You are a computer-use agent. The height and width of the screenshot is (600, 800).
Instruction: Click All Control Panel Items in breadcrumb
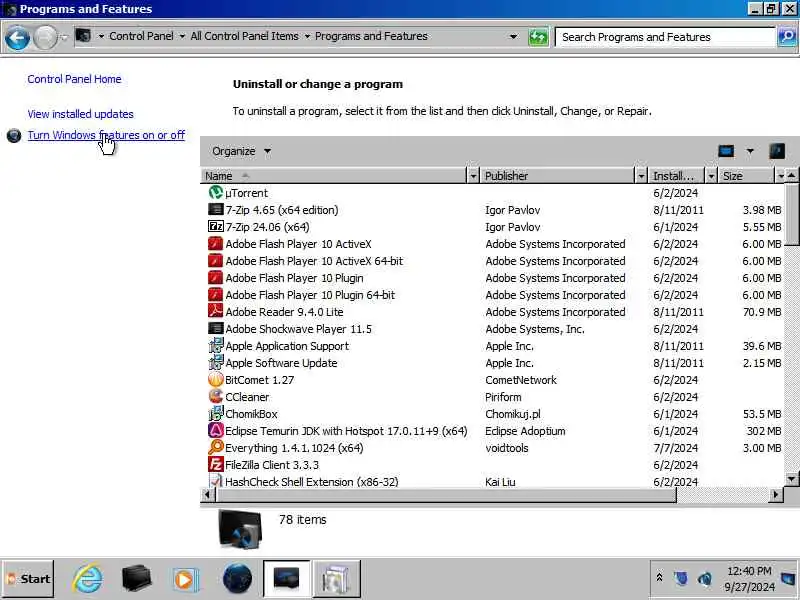(x=244, y=36)
